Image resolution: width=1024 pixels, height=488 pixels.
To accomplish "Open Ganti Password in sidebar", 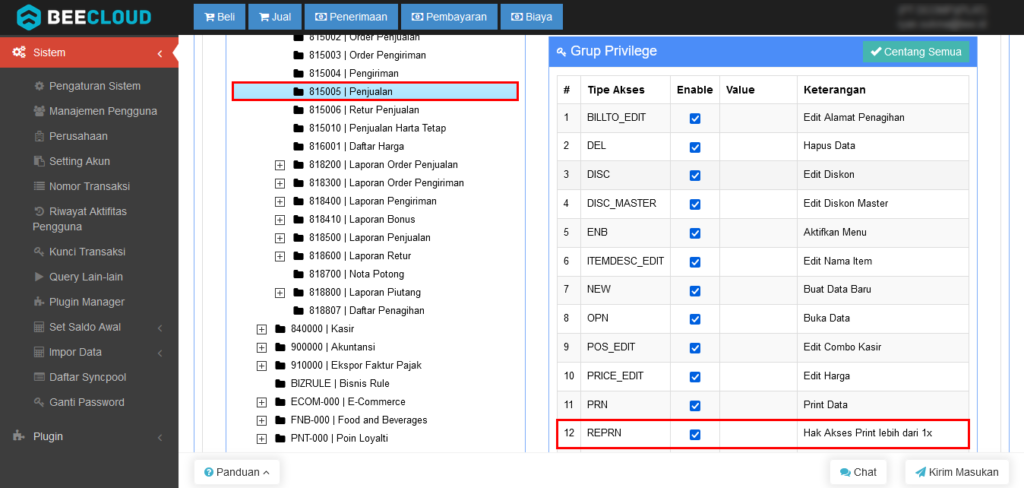I will (86, 402).
